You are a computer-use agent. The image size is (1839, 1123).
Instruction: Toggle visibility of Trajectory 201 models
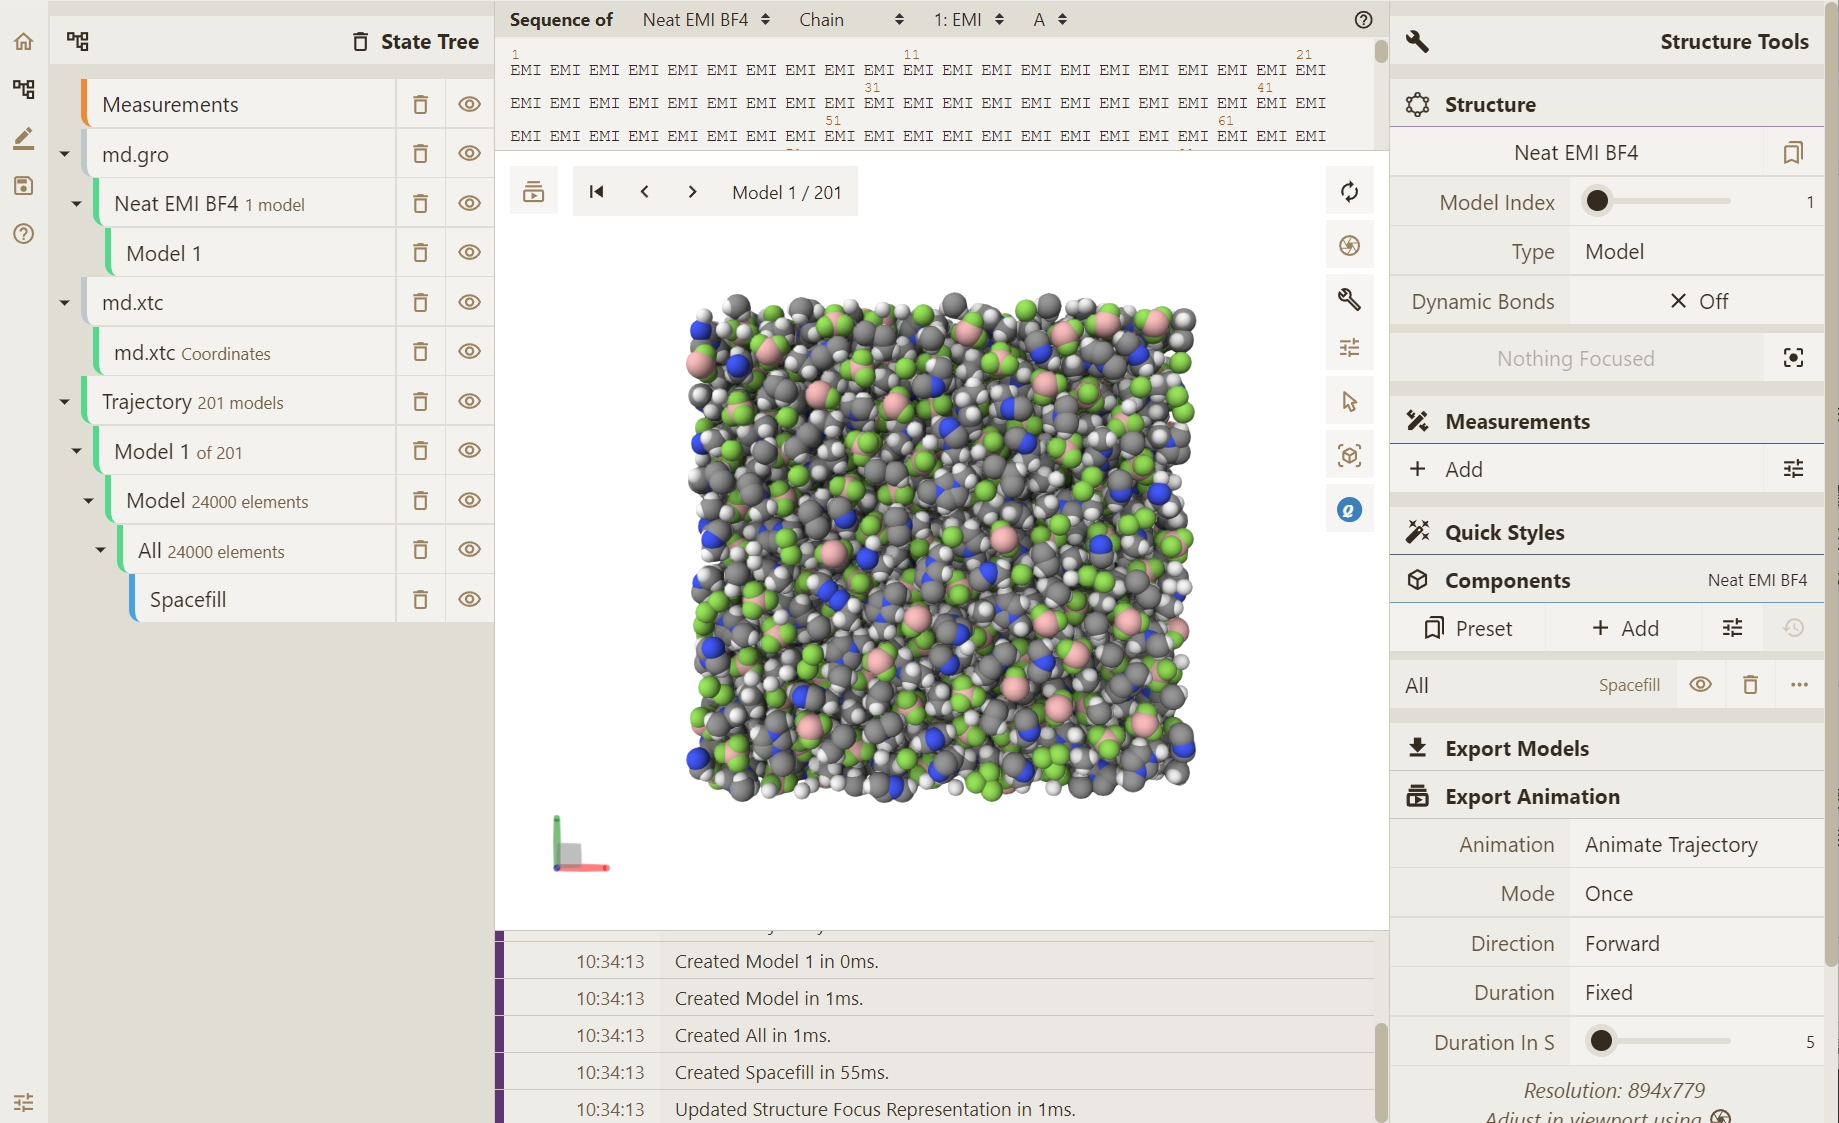(x=469, y=401)
